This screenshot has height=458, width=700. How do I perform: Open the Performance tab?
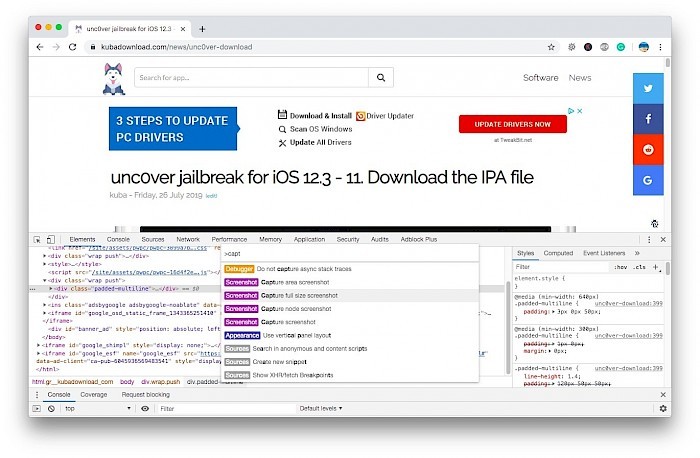[x=229, y=240]
